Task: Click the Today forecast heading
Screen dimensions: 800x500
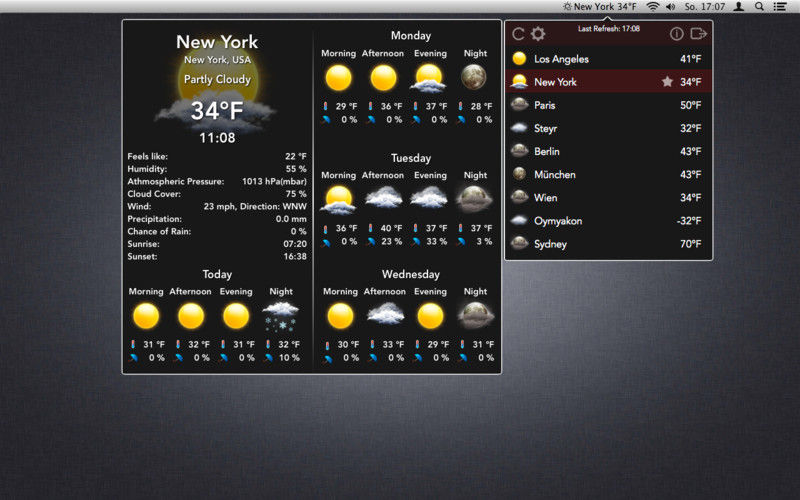Action: click(217, 274)
